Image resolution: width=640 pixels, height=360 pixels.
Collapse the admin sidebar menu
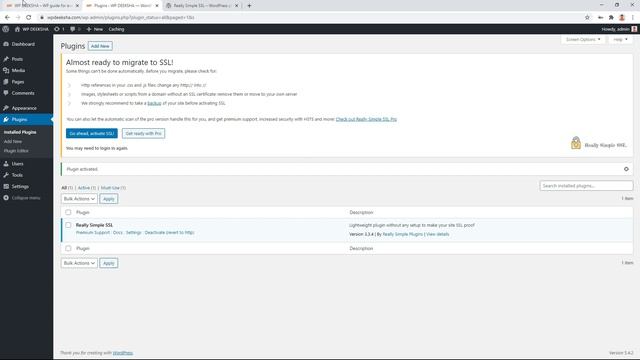(22, 198)
